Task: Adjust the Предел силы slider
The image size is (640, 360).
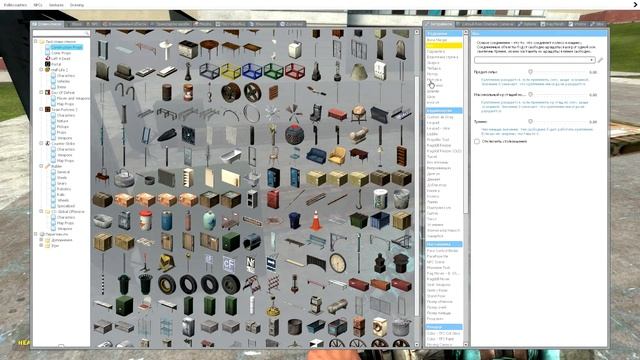Action: 530,72
